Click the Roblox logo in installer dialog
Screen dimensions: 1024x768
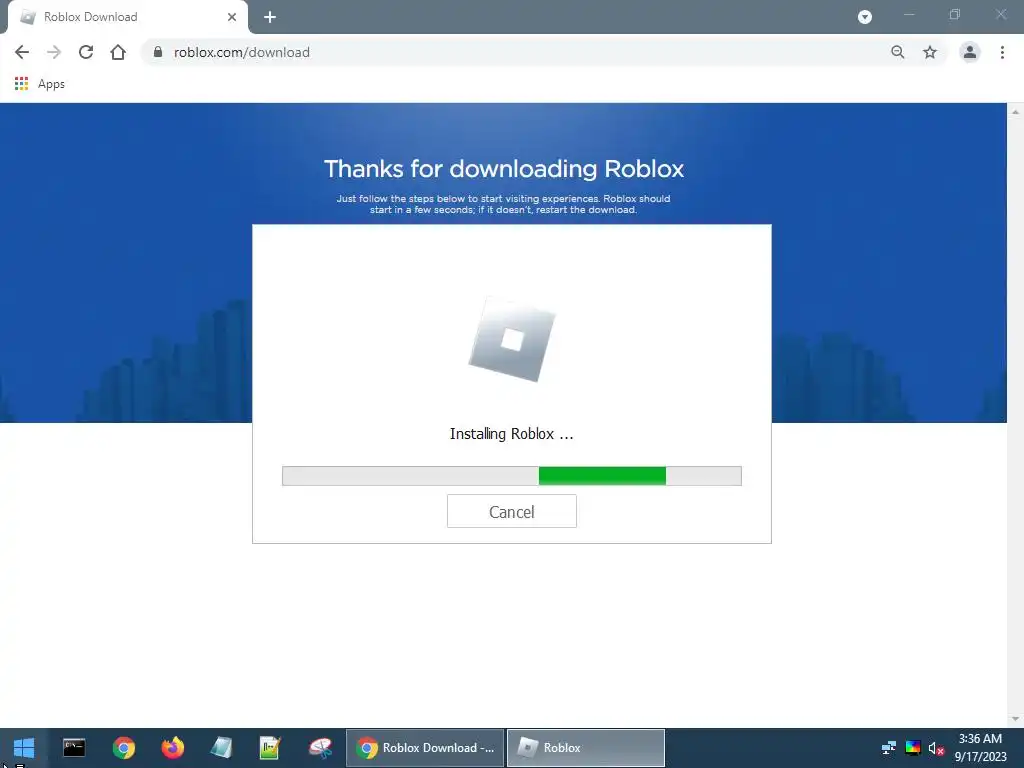pos(512,340)
